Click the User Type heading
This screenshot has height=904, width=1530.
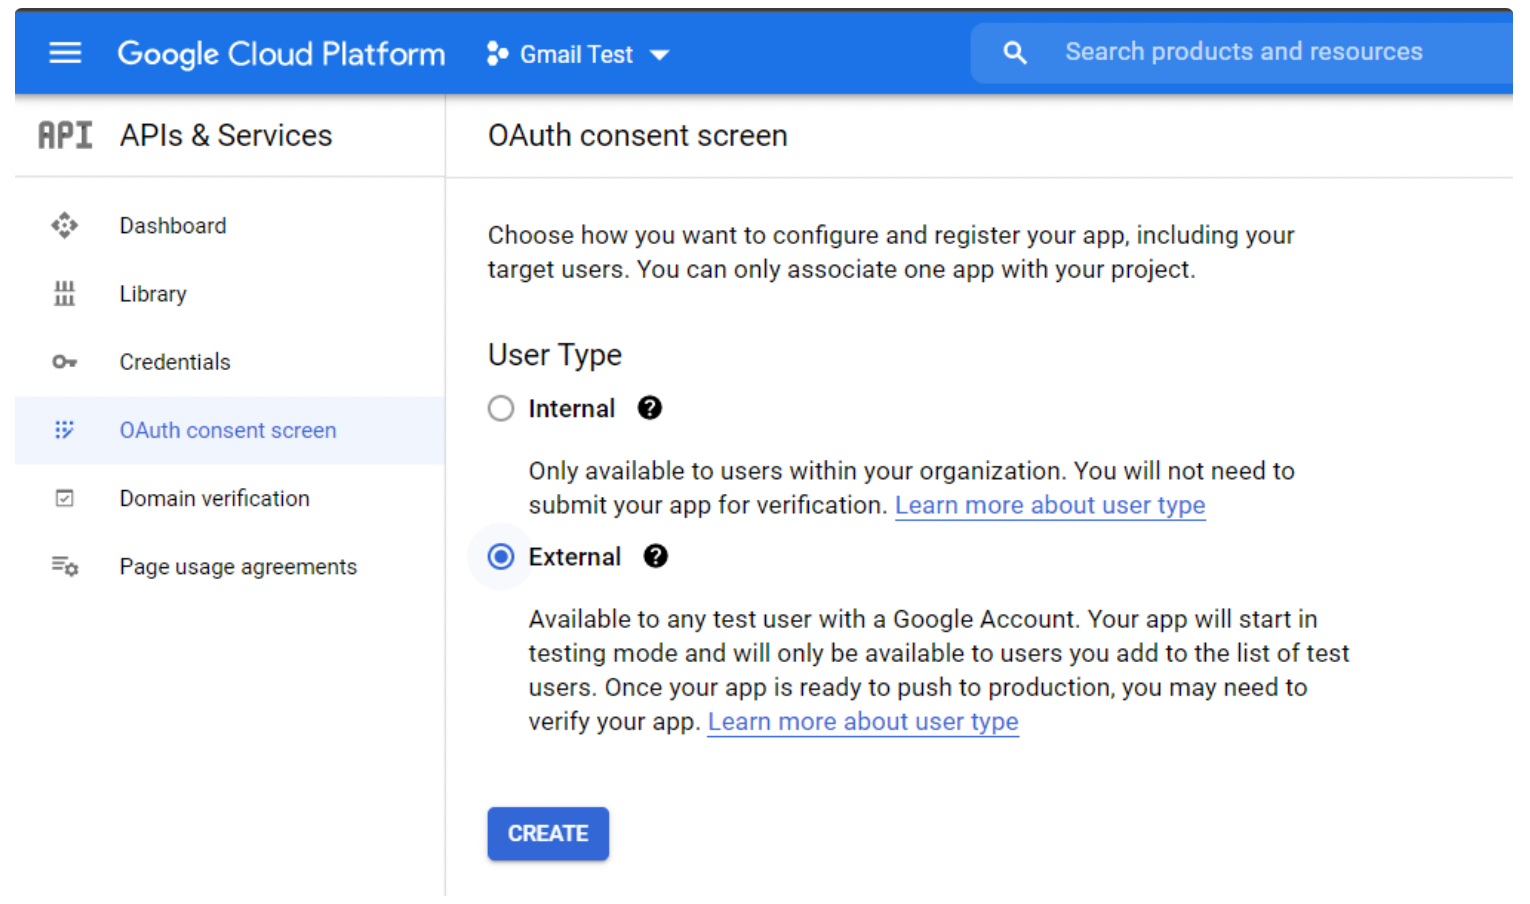[555, 355]
